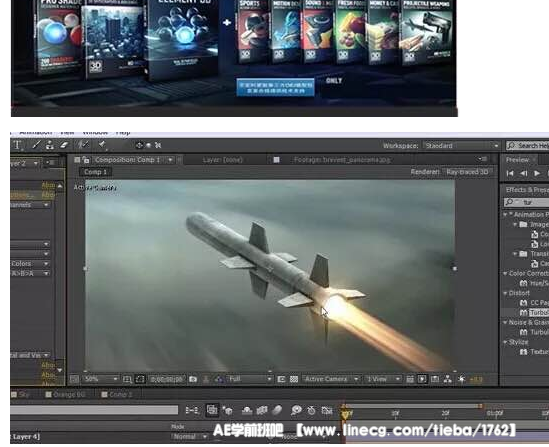Open the Full resolution dropdown
The width and height of the screenshot is (549, 447).
pyautogui.click(x=249, y=379)
